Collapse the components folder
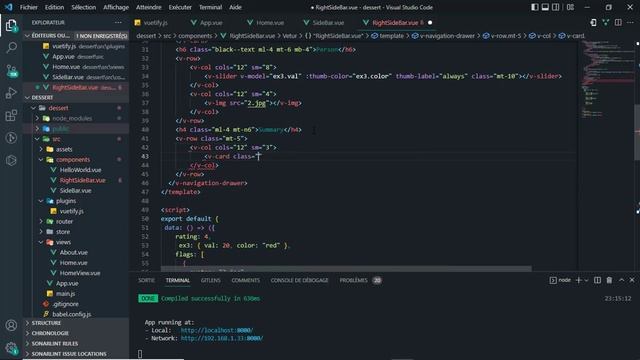Screen dimensions: 640x360 pos(76,160)
